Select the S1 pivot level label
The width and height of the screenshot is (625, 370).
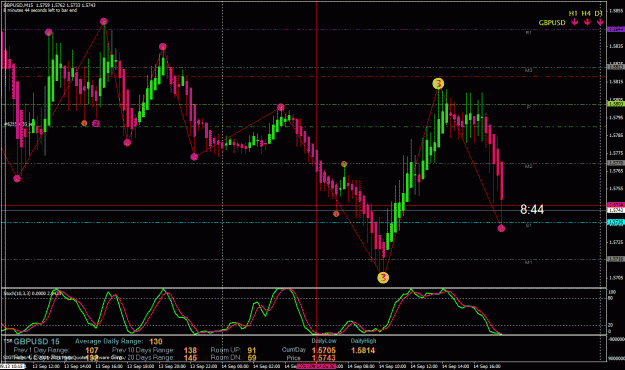tap(528, 226)
